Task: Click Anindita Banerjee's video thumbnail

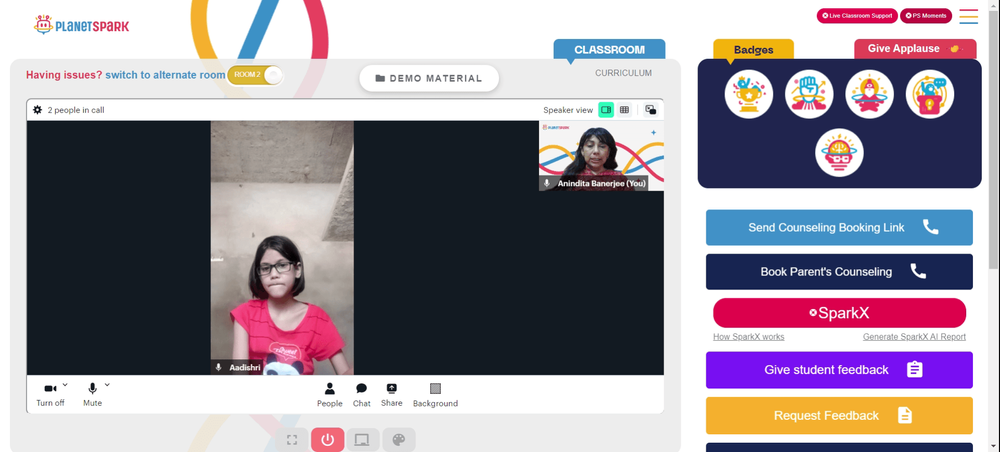Action: click(x=601, y=156)
